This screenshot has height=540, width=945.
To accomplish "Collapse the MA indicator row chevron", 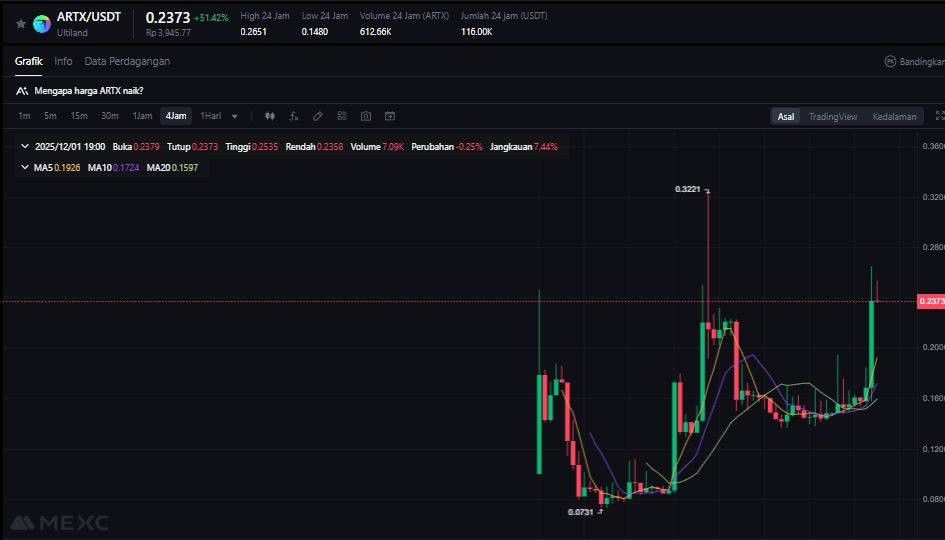I will click(x=25, y=167).
